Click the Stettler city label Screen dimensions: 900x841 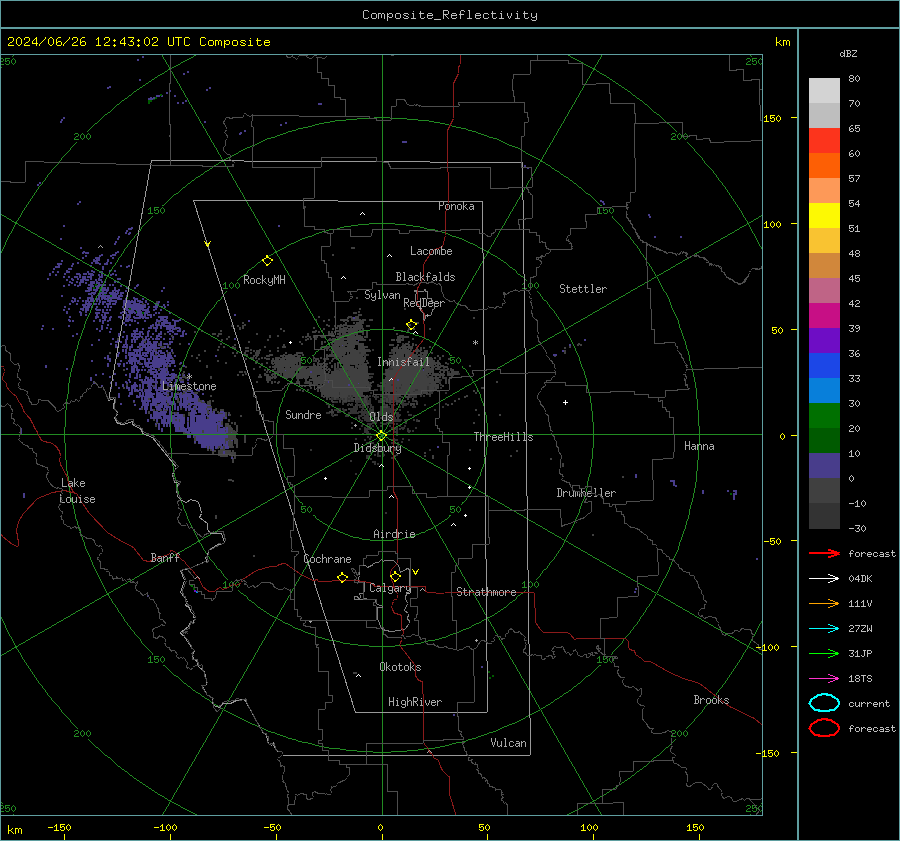[583, 289]
